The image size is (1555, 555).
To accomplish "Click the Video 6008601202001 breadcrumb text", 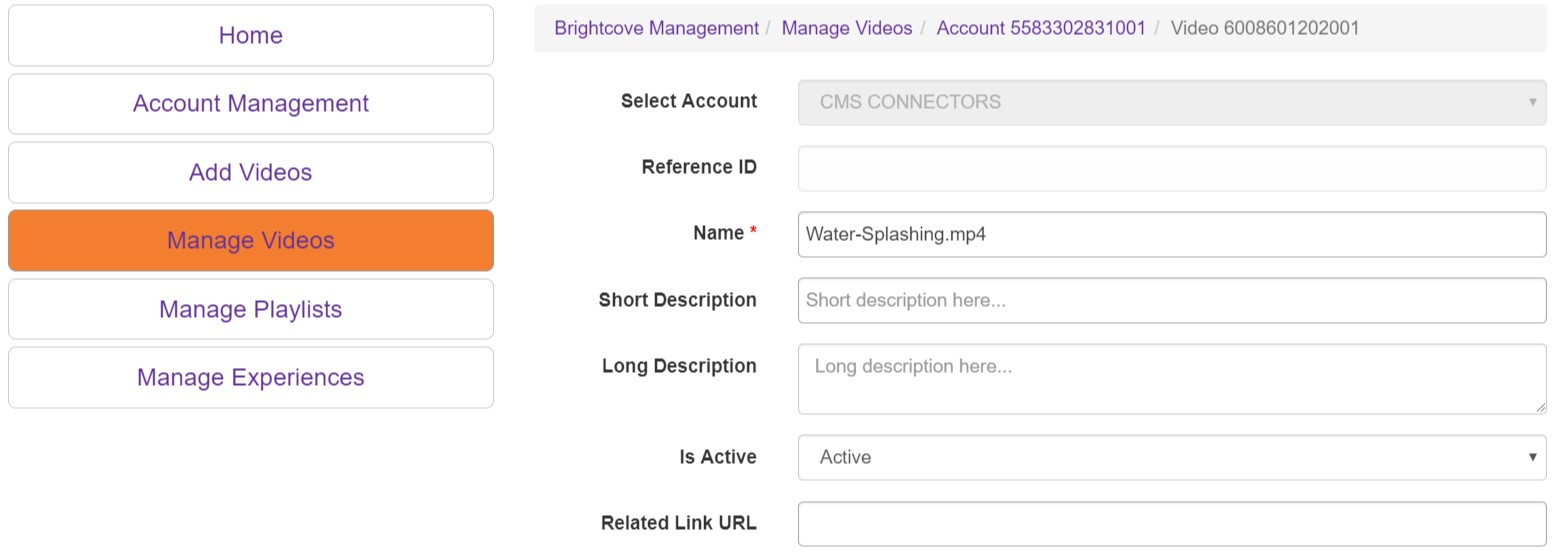I will click(1264, 28).
